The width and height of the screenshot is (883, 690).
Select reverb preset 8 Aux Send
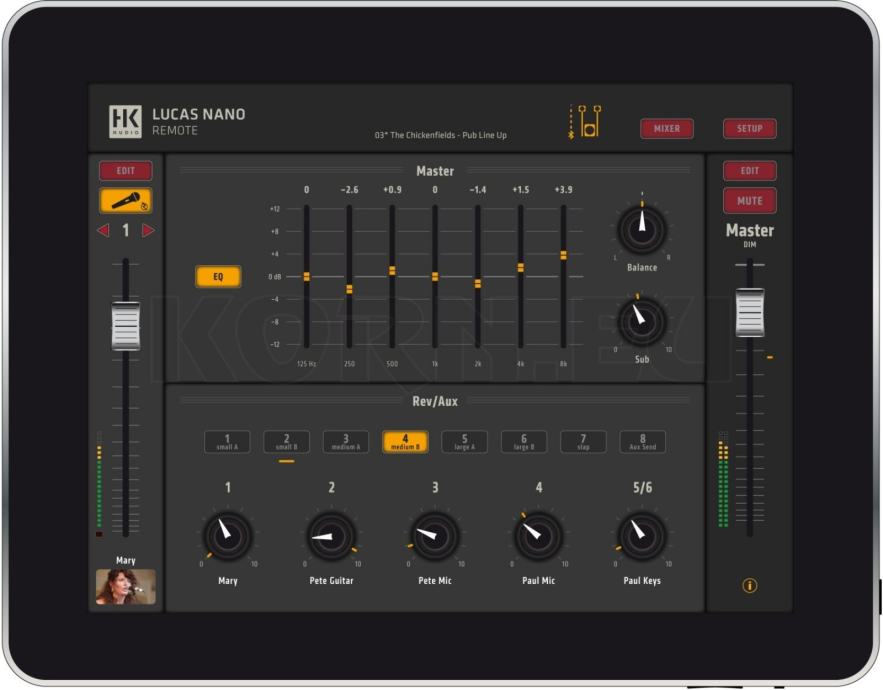click(642, 442)
